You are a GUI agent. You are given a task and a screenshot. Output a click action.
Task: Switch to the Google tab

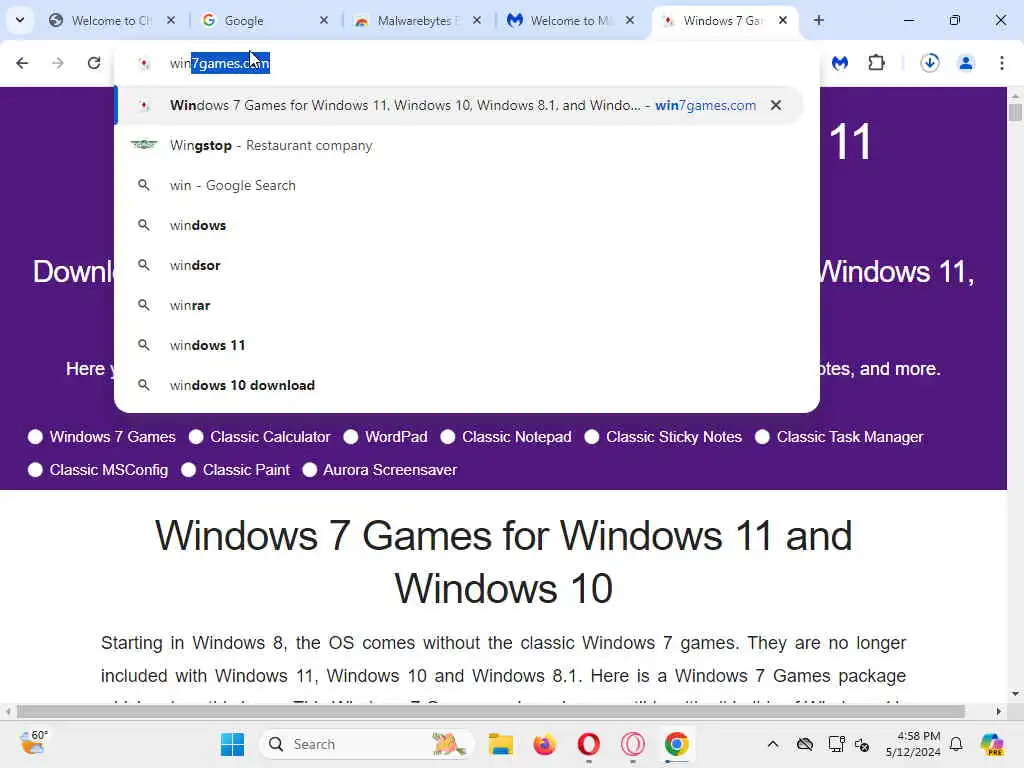tap(261, 20)
